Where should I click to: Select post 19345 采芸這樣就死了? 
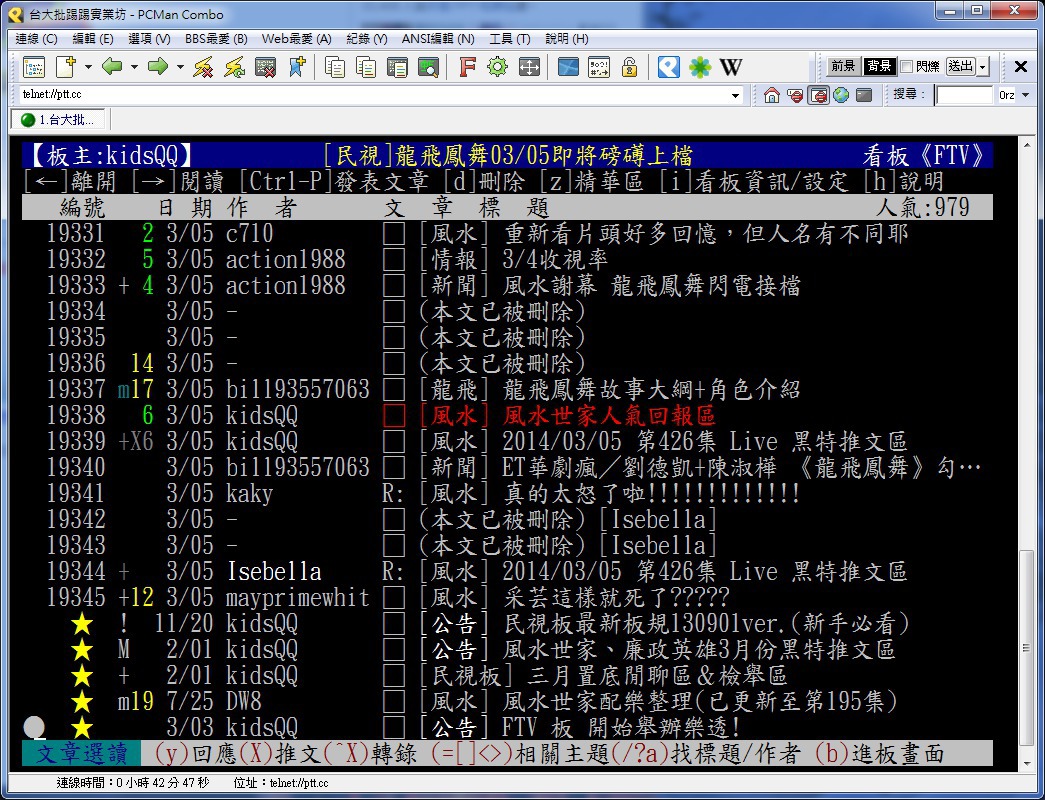[507, 597]
